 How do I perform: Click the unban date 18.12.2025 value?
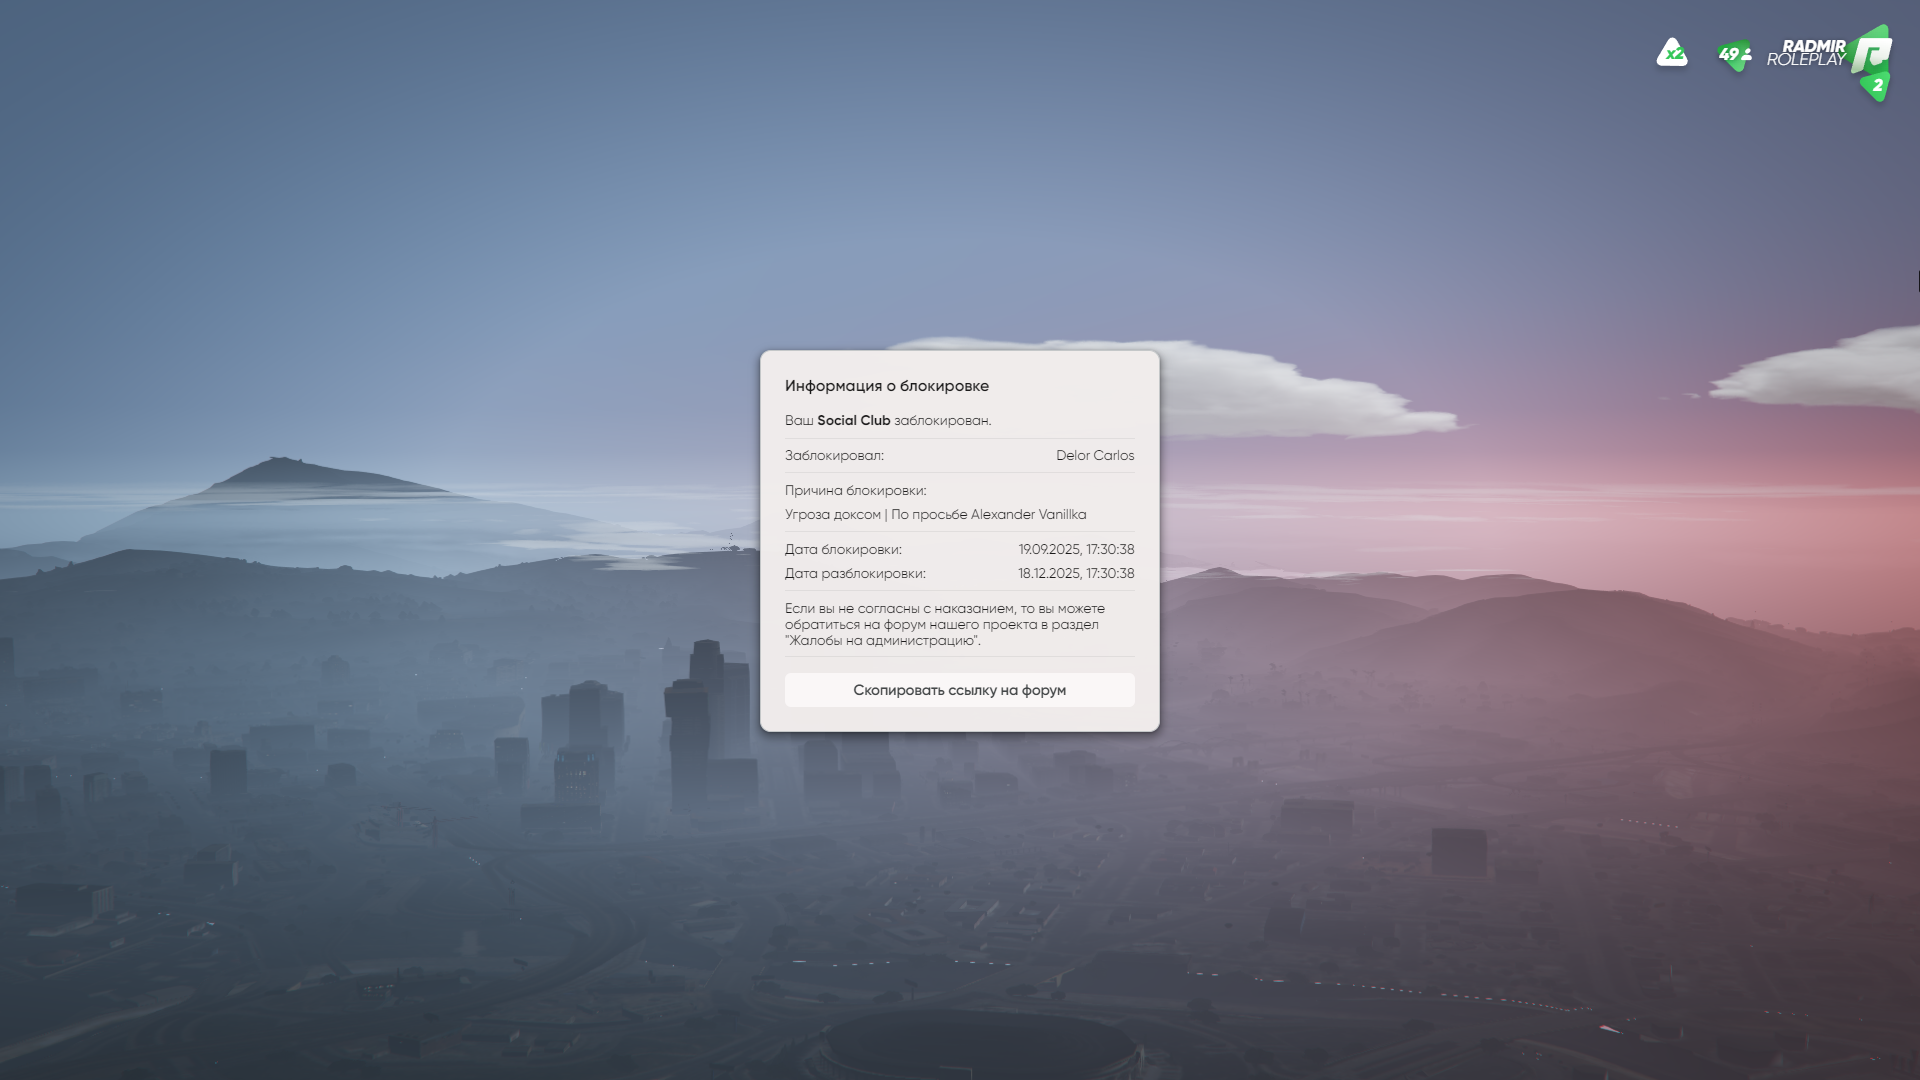1076,574
